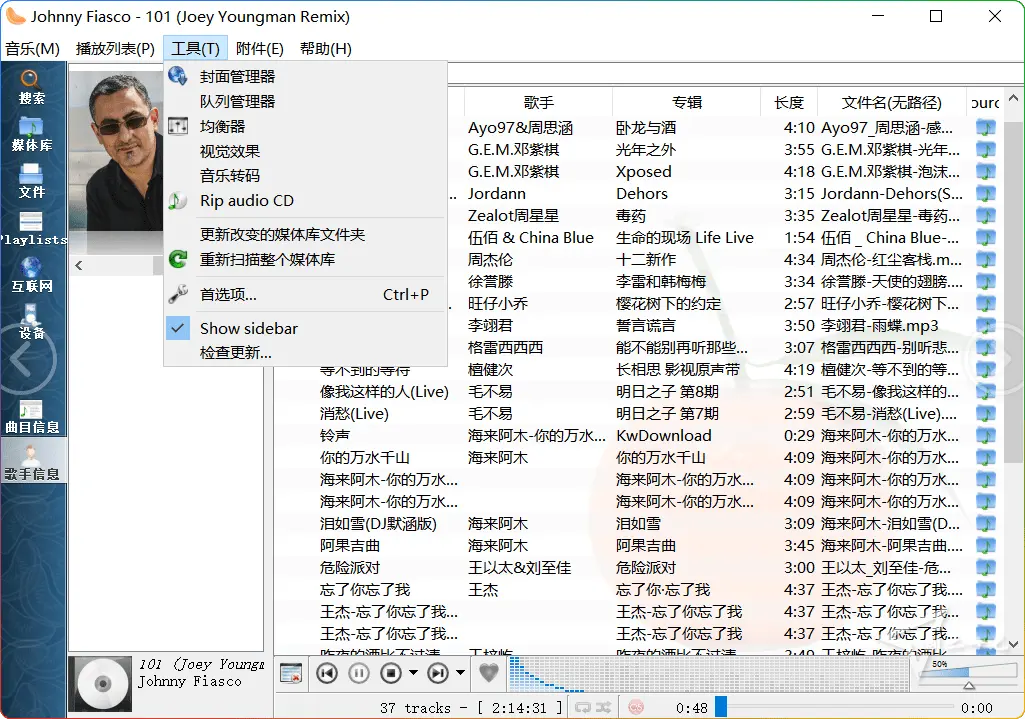Open 附件(E) menu
The image size is (1025, 719).
260,49
